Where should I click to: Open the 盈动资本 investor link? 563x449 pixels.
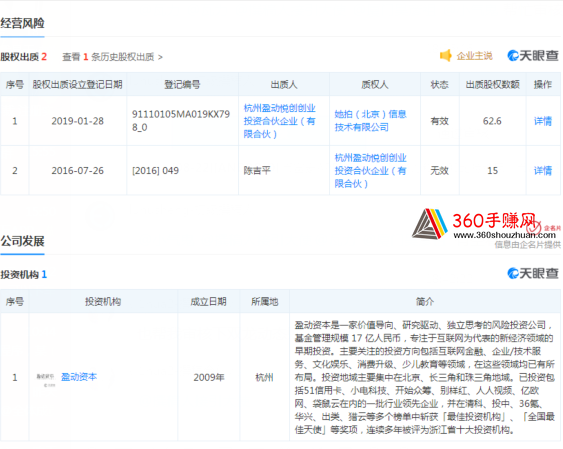(x=79, y=377)
